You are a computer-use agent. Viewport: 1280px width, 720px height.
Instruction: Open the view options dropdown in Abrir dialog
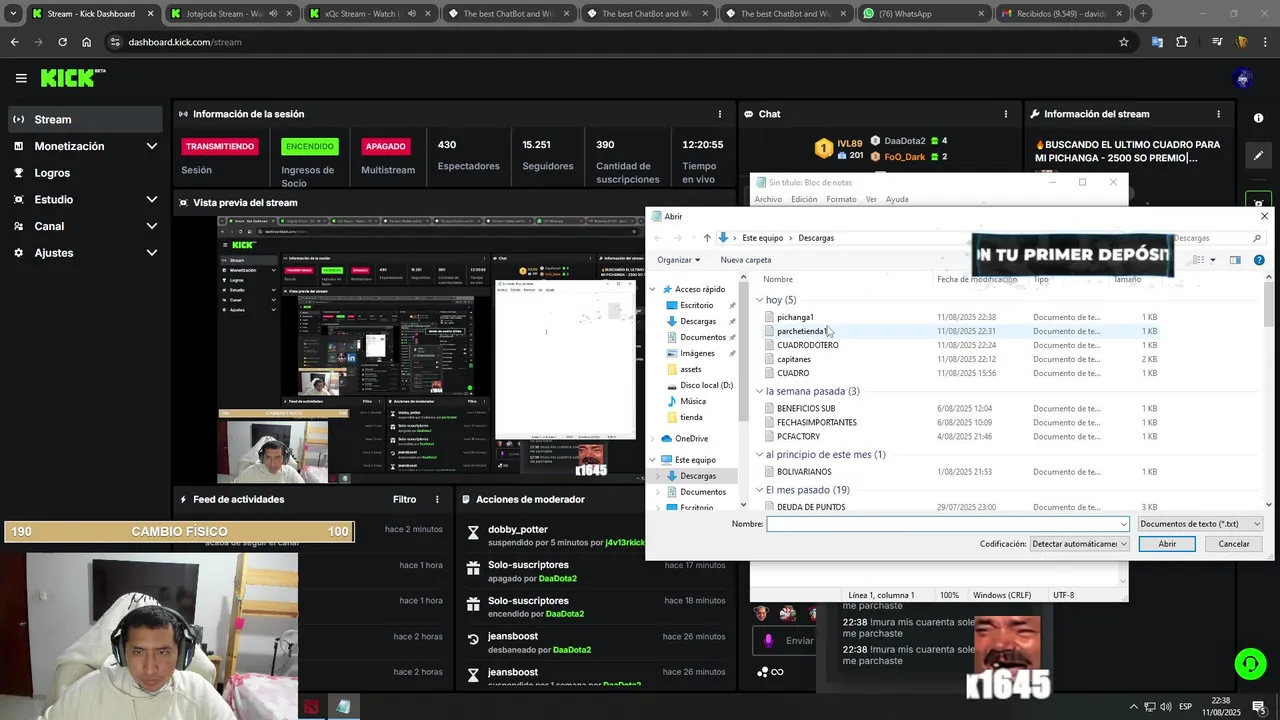pyautogui.click(x=1213, y=260)
